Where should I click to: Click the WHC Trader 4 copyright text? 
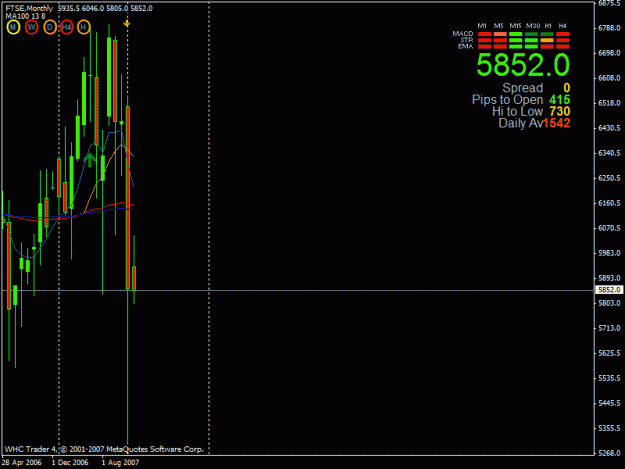[x=104, y=449]
